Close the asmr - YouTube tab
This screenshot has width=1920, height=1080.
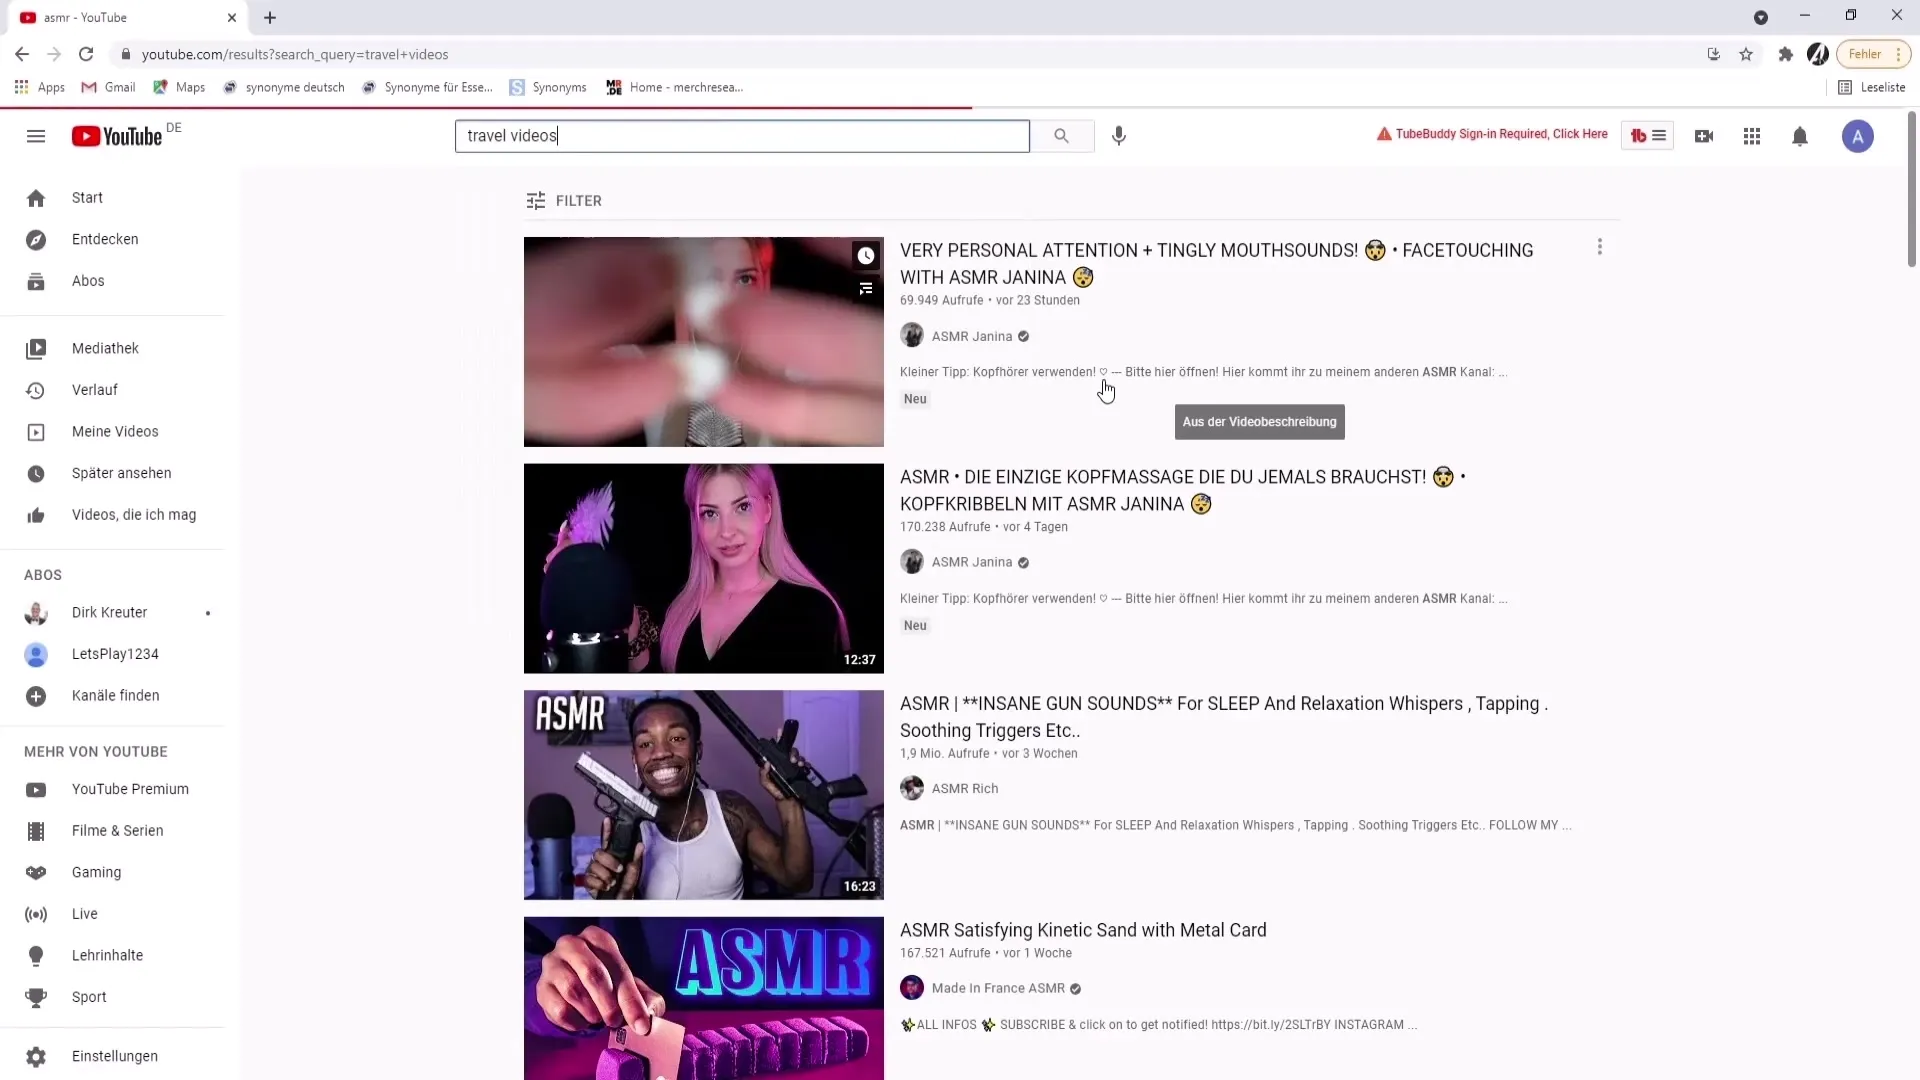click(232, 17)
